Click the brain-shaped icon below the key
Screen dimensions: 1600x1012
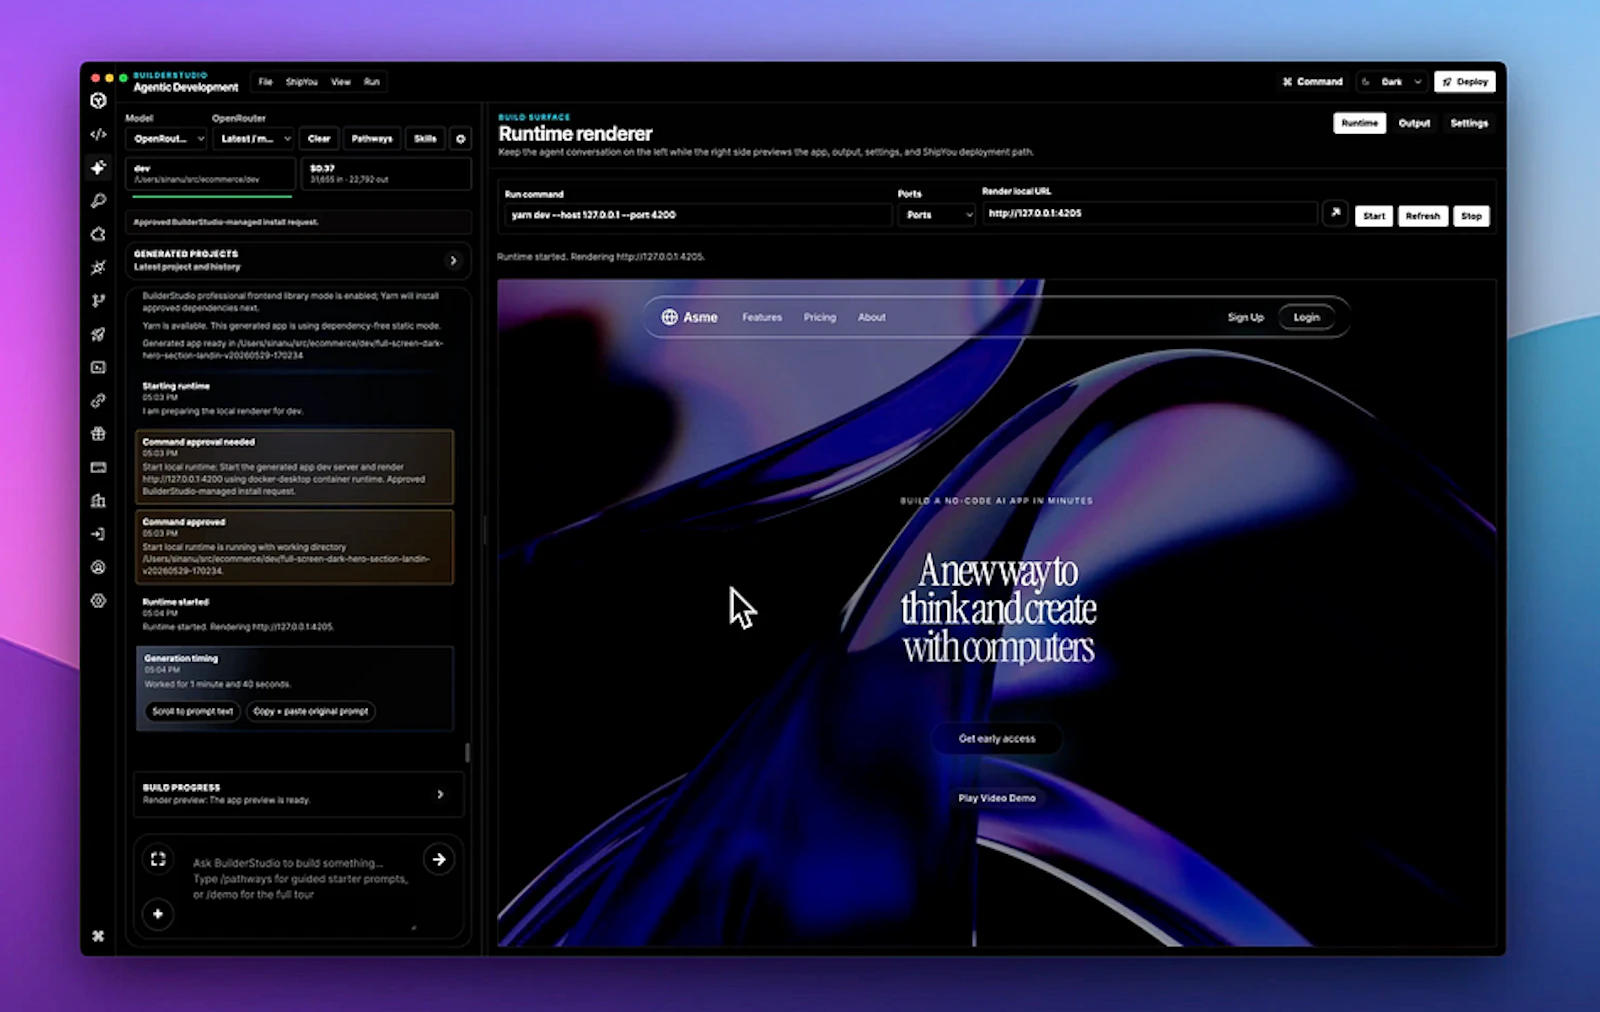pyautogui.click(x=98, y=234)
